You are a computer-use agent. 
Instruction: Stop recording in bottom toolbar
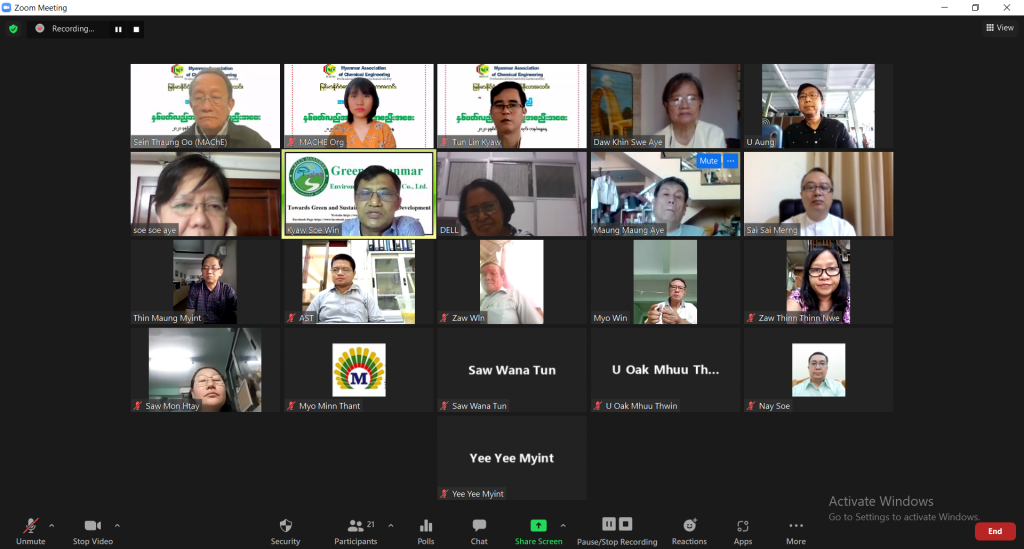(626, 524)
